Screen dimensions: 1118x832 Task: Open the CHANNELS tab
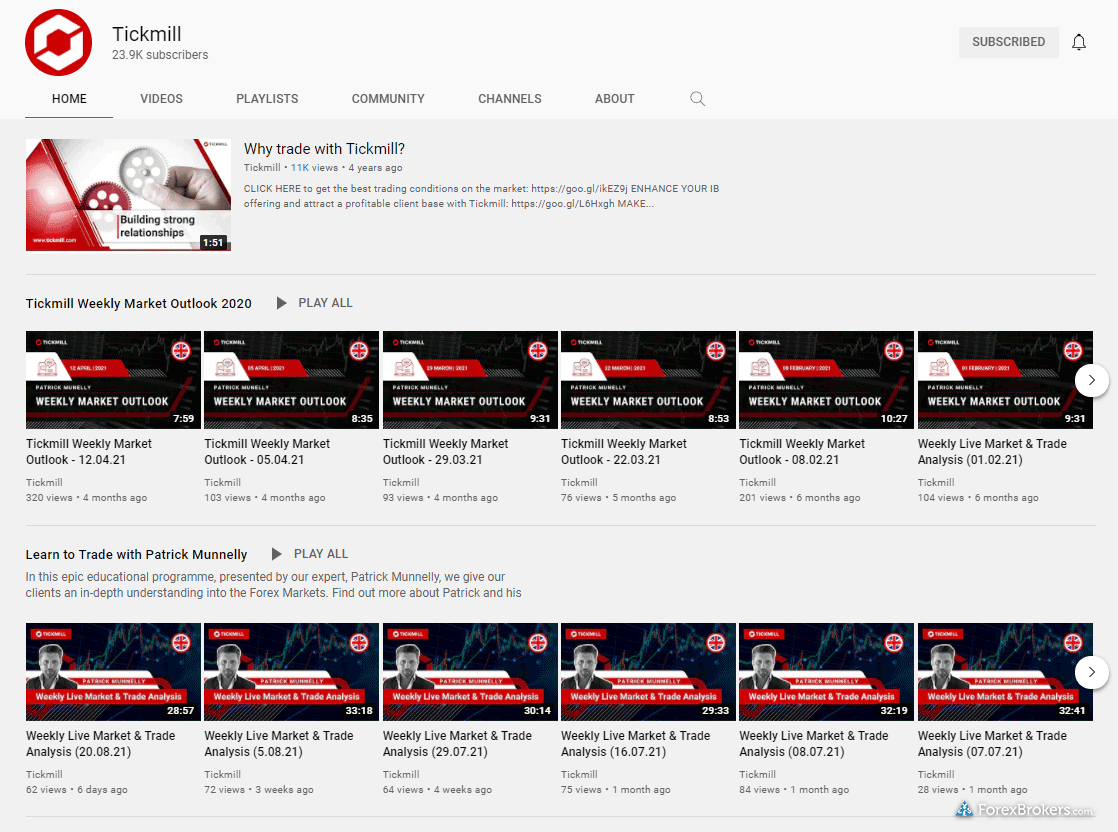pyautogui.click(x=510, y=99)
